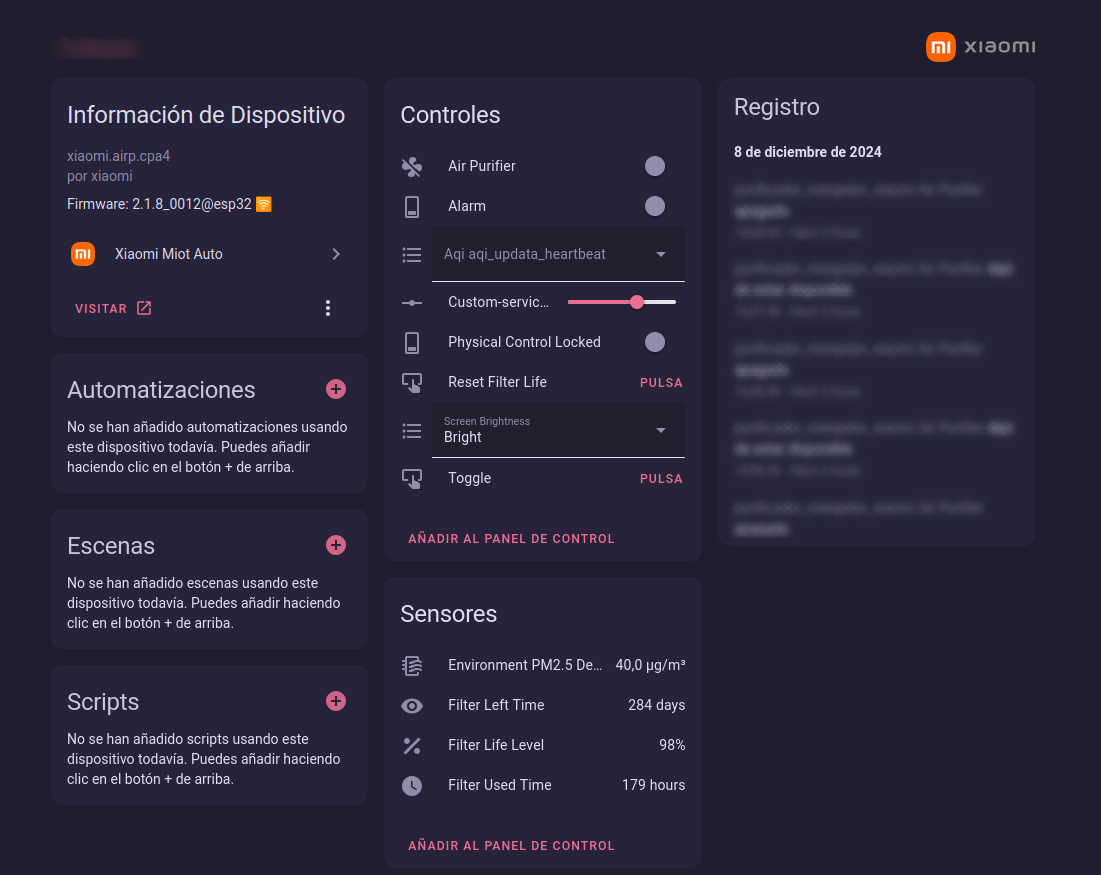Expand the Xiaomi Miot Auto integration chevron
Screen dimensions: 1101x875
(336, 254)
